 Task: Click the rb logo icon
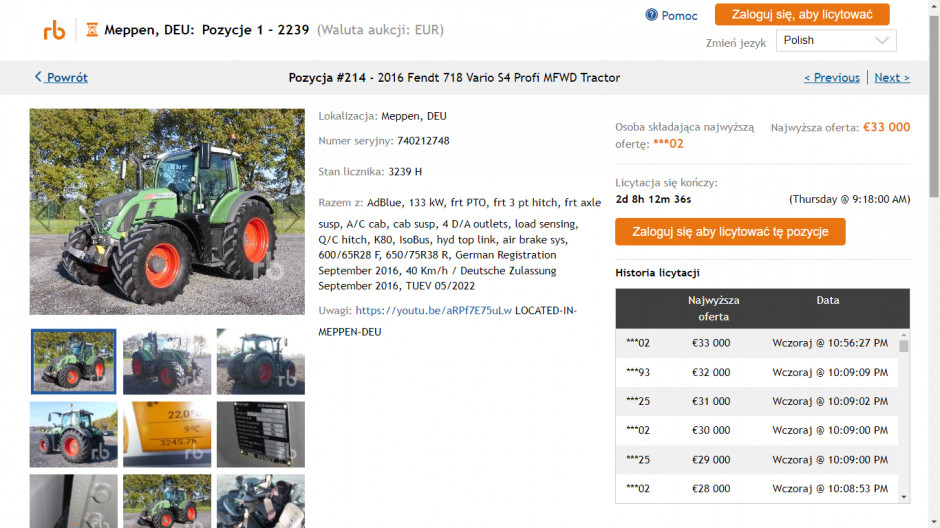click(x=54, y=30)
